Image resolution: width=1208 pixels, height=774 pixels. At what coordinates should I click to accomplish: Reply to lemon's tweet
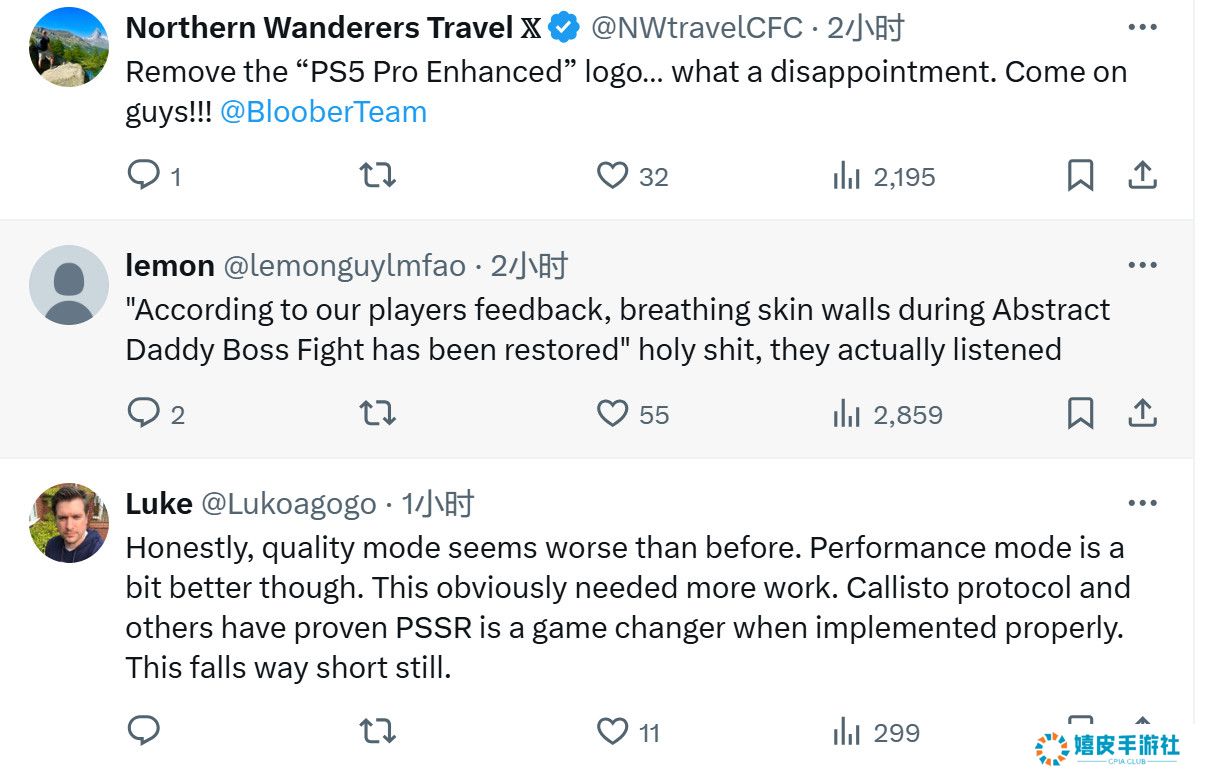point(144,414)
